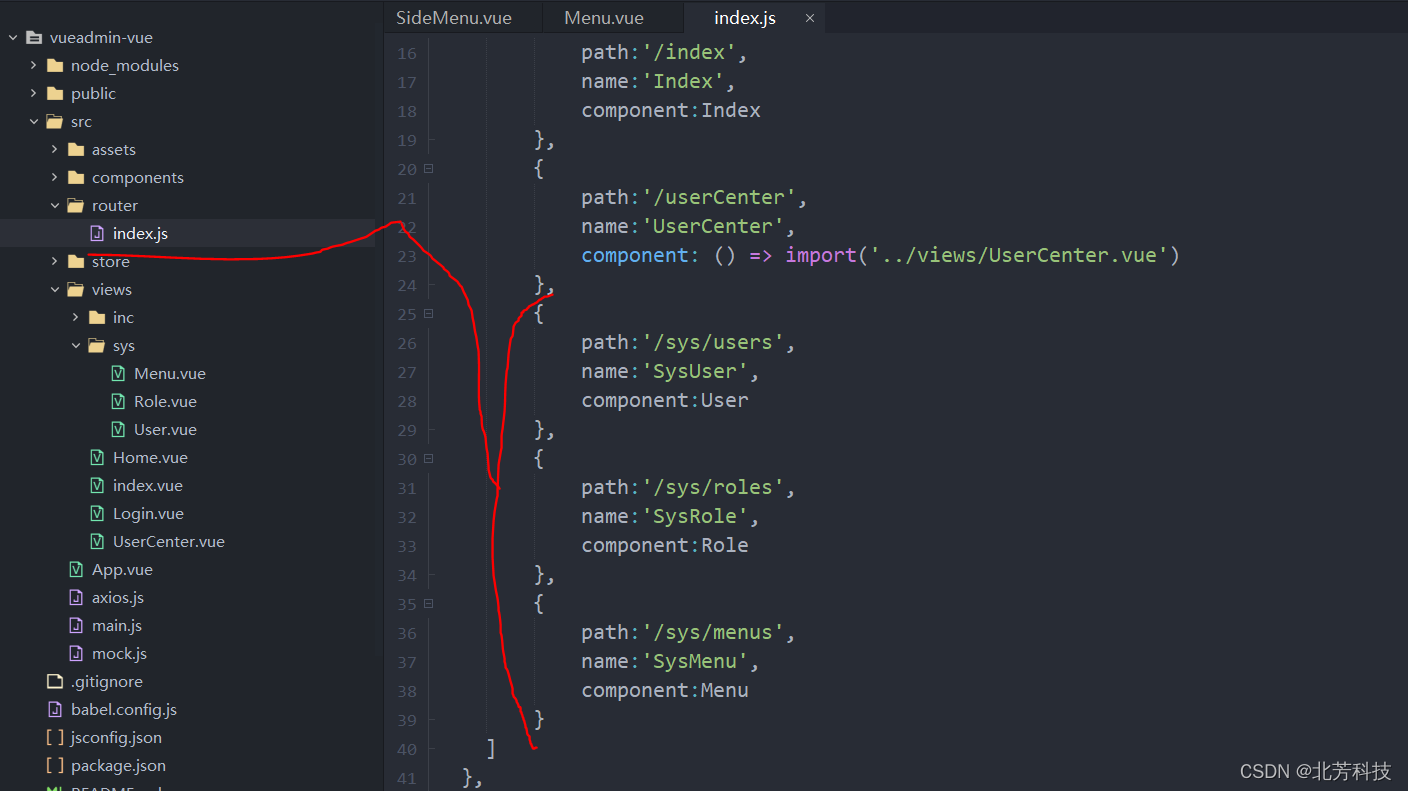This screenshot has width=1408, height=791.
Task: Expand the node_modules folder arrow
Action: (x=33, y=66)
